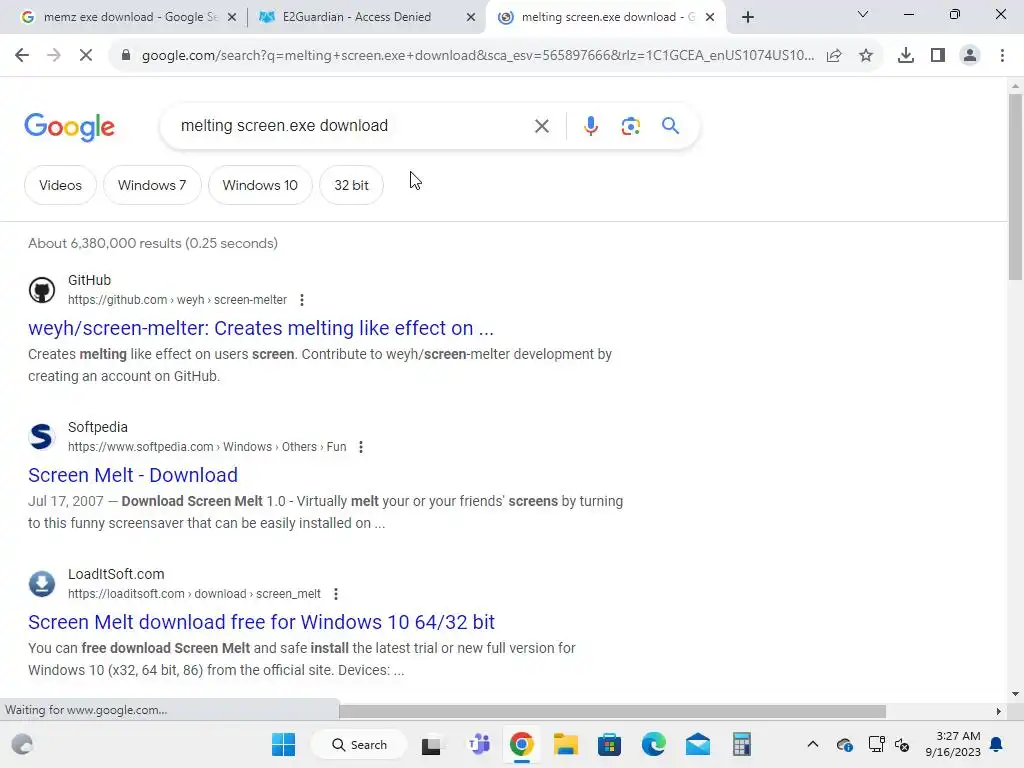Open Microsoft Teams chat on taskbar
Image resolution: width=1024 pixels, height=768 pixels.
point(479,744)
